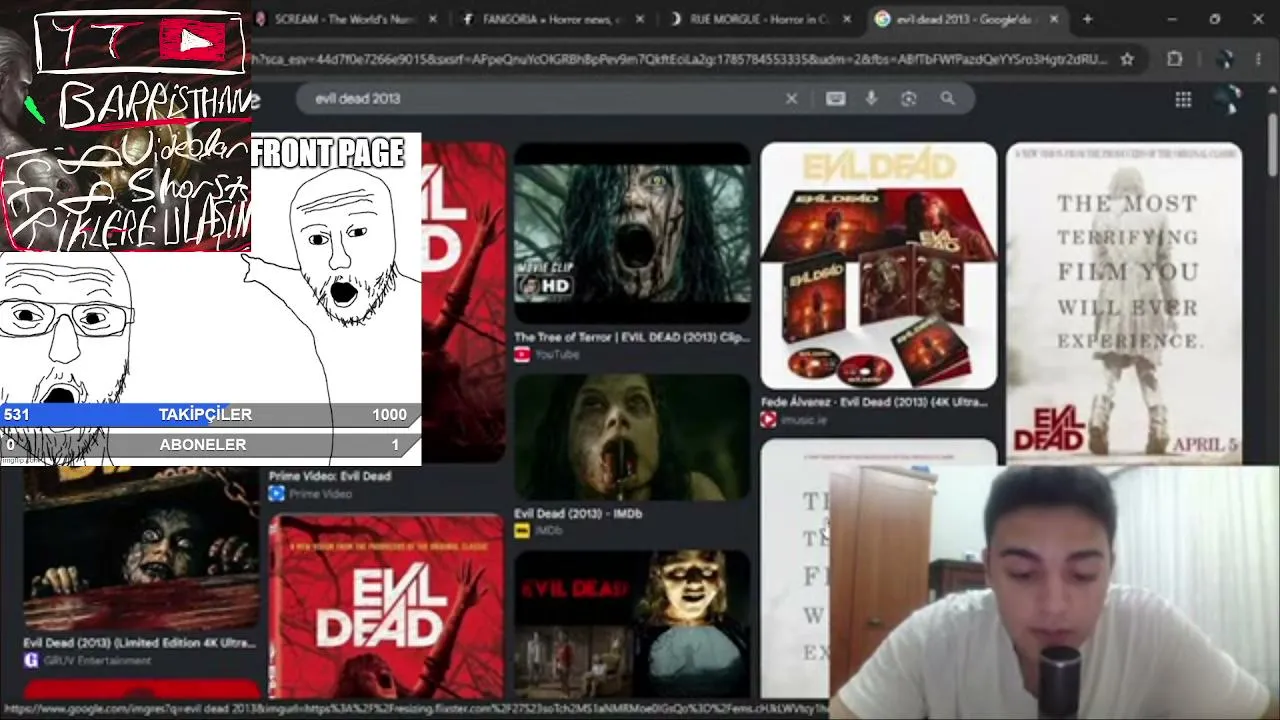
Task: Open the Google apps grid
Action: (x=1183, y=99)
